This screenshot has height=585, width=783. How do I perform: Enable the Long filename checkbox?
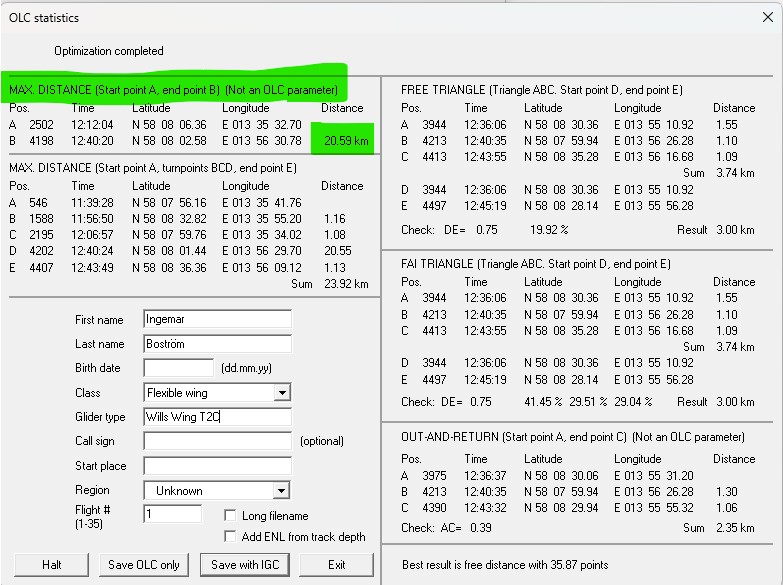coord(230,516)
